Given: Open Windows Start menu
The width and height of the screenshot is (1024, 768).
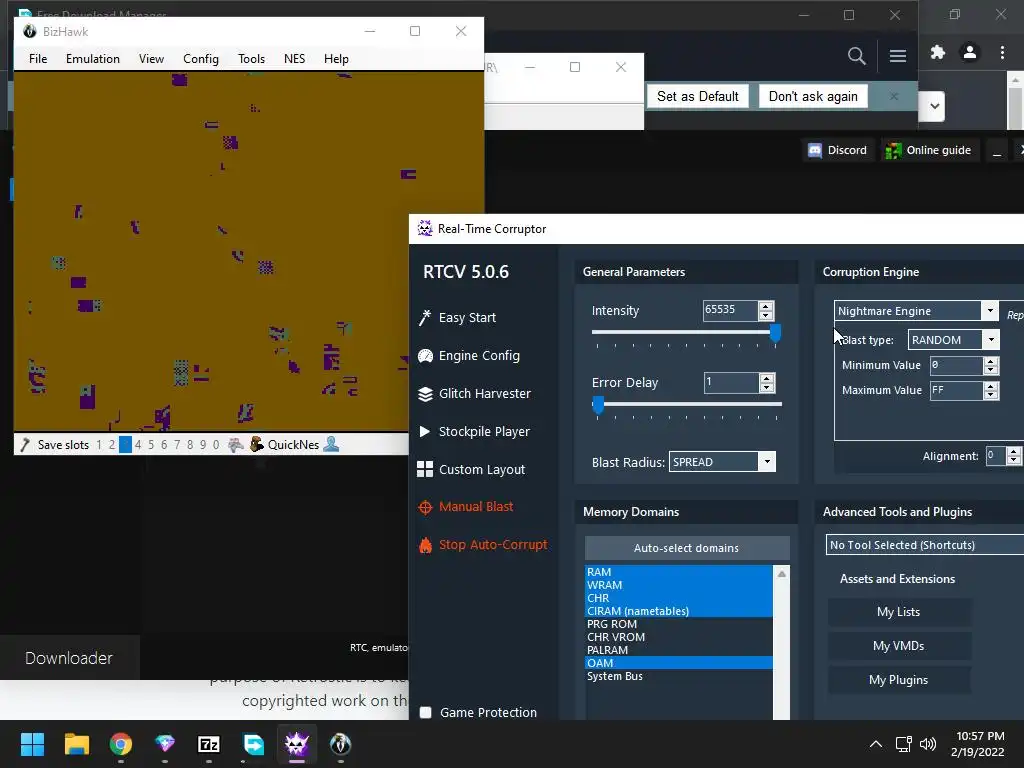Looking at the screenshot, I should click(x=33, y=744).
